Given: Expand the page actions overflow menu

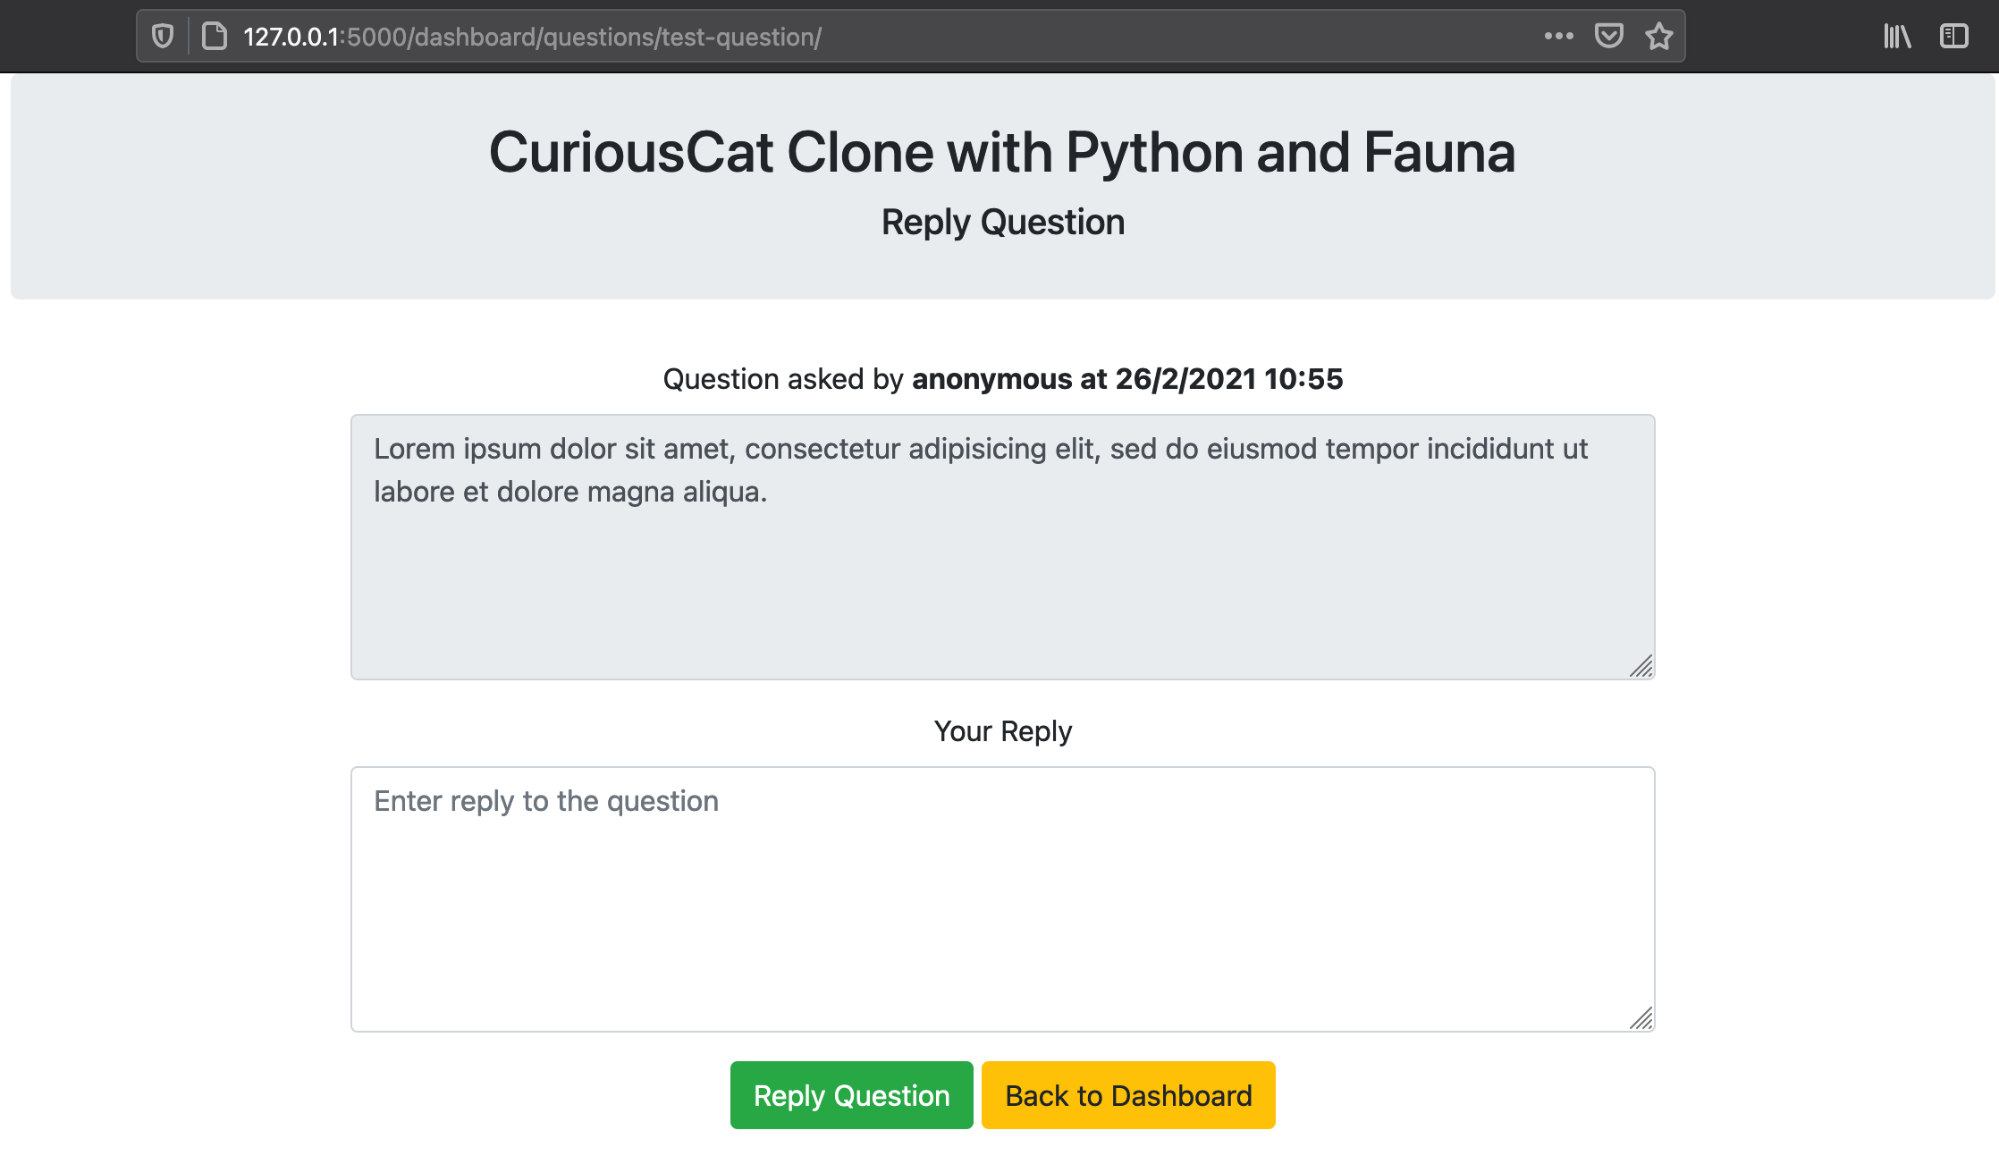Looking at the screenshot, I should (x=1558, y=36).
